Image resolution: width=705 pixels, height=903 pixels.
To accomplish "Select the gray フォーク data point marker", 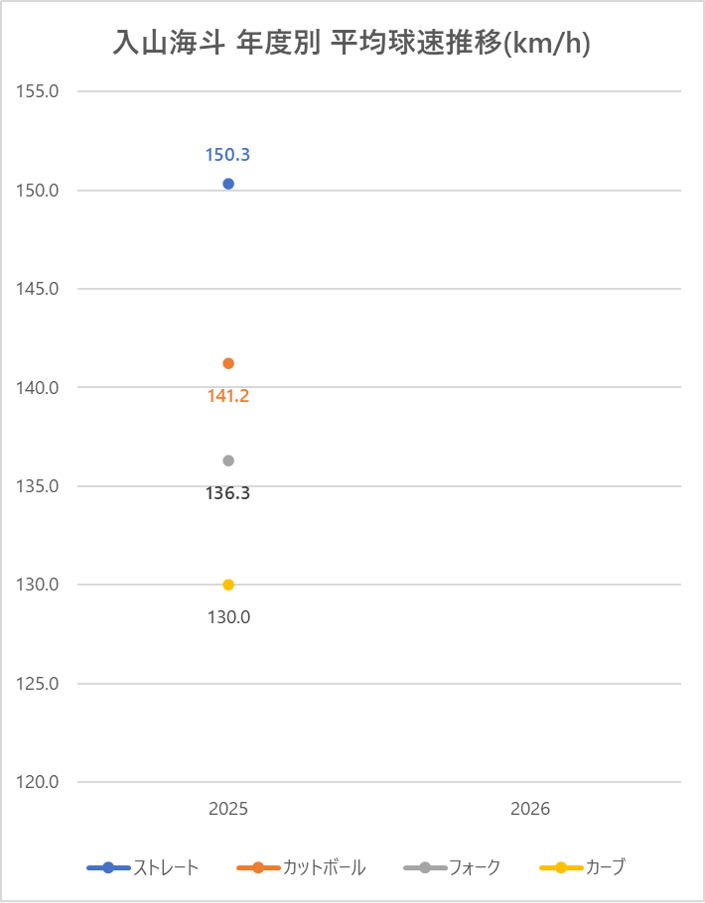I will pyautogui.click(x=228, y=461).
